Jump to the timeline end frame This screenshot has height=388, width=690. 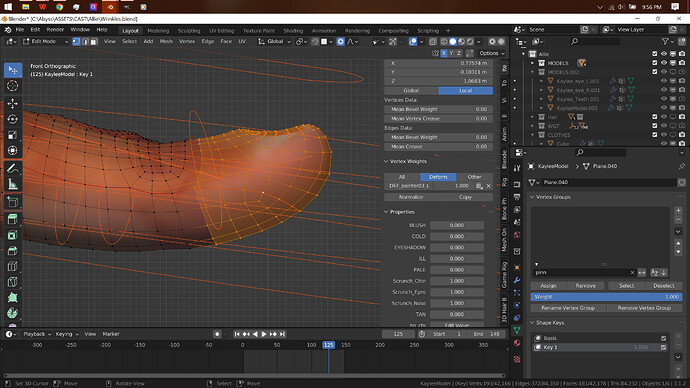point(283,334)
